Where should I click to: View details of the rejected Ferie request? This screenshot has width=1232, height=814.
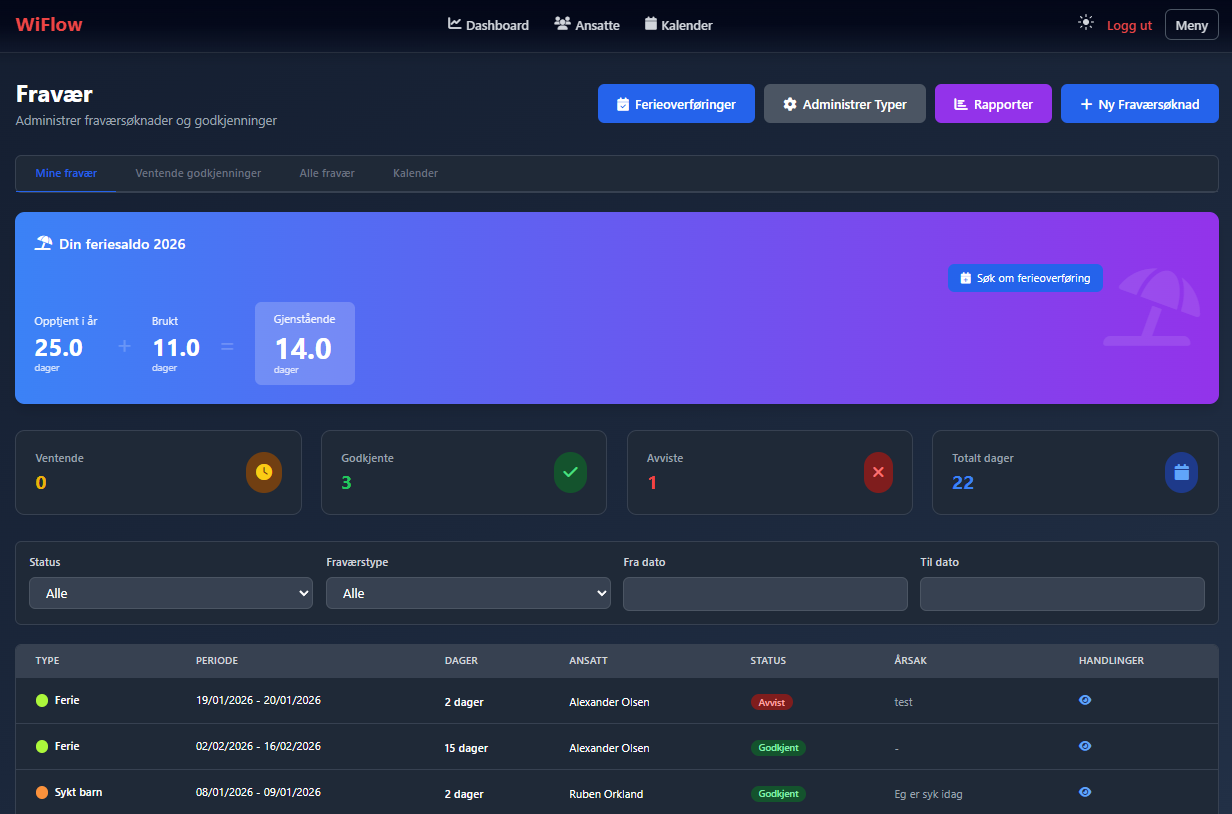click(1085, 701)
